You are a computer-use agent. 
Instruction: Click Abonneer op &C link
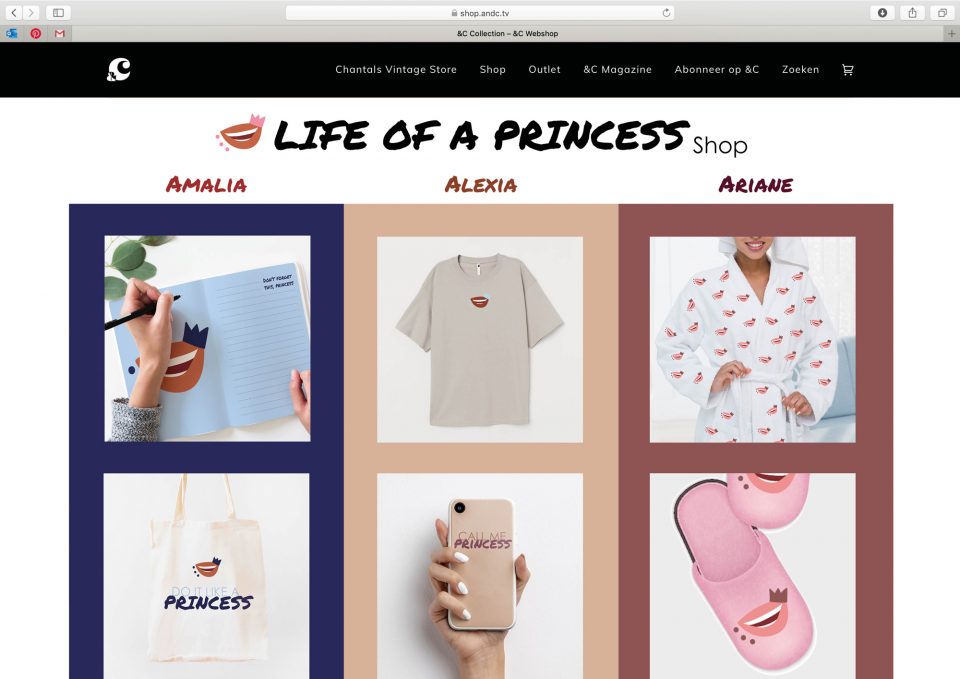(x=716, y=70)
